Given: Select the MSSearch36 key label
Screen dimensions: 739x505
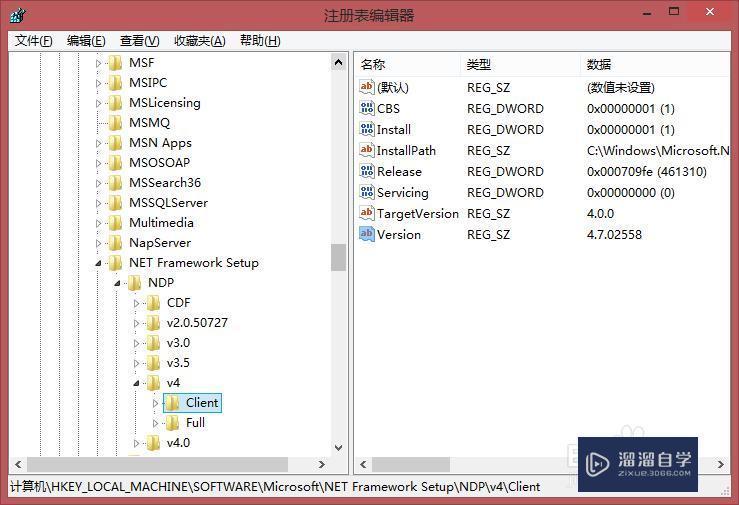Looking at the screenshot, I should coord(165,183).
